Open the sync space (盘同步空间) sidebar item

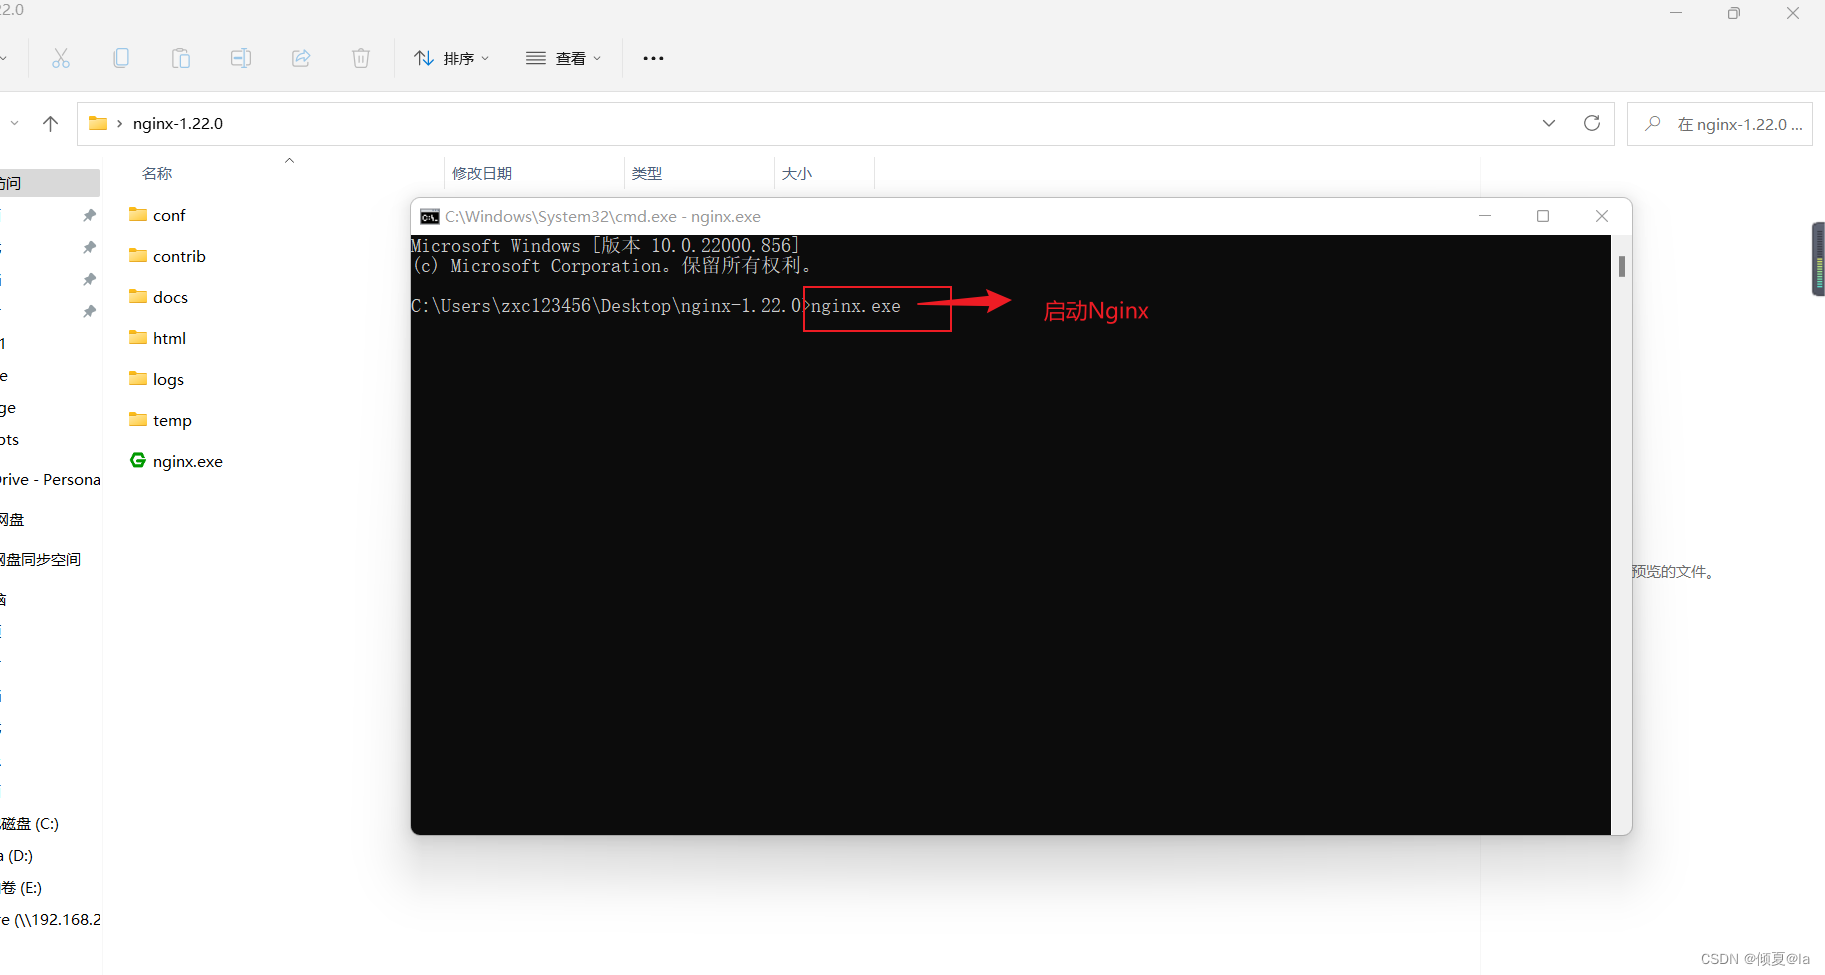[x=41, y=560]
